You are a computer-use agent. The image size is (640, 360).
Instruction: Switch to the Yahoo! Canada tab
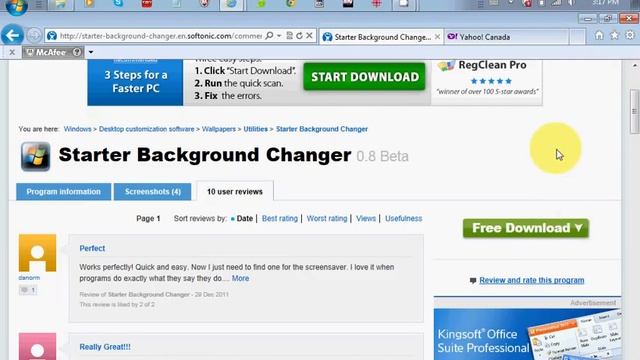[506, 37]
